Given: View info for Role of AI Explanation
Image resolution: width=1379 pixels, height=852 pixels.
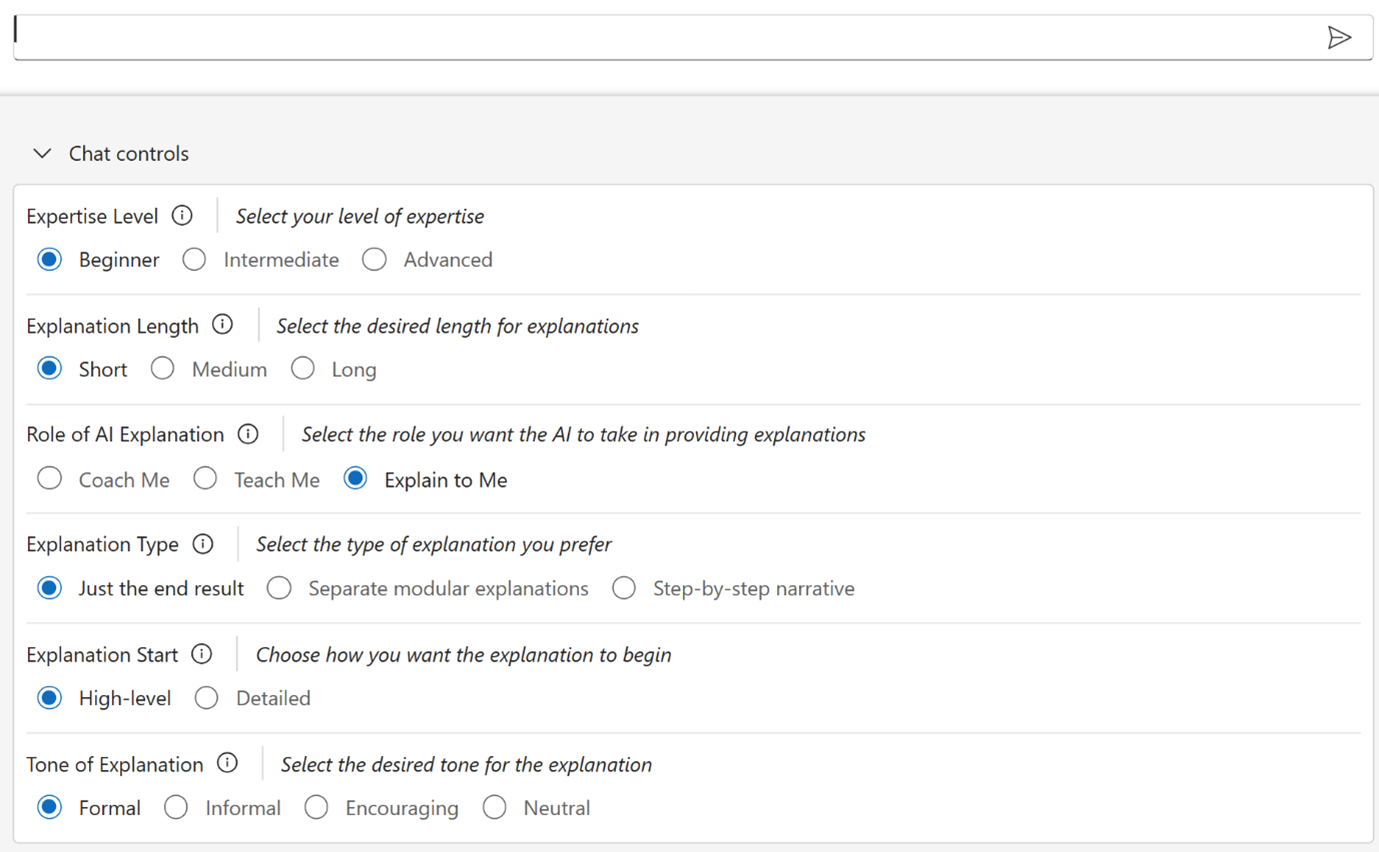Looking at the screenshot, I should 247,434.
